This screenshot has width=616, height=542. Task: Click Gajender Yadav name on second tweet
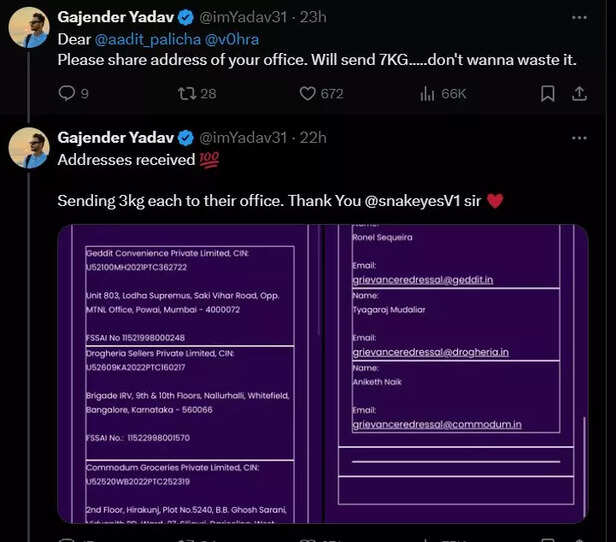pyautogui.click(x=115, y=137)
